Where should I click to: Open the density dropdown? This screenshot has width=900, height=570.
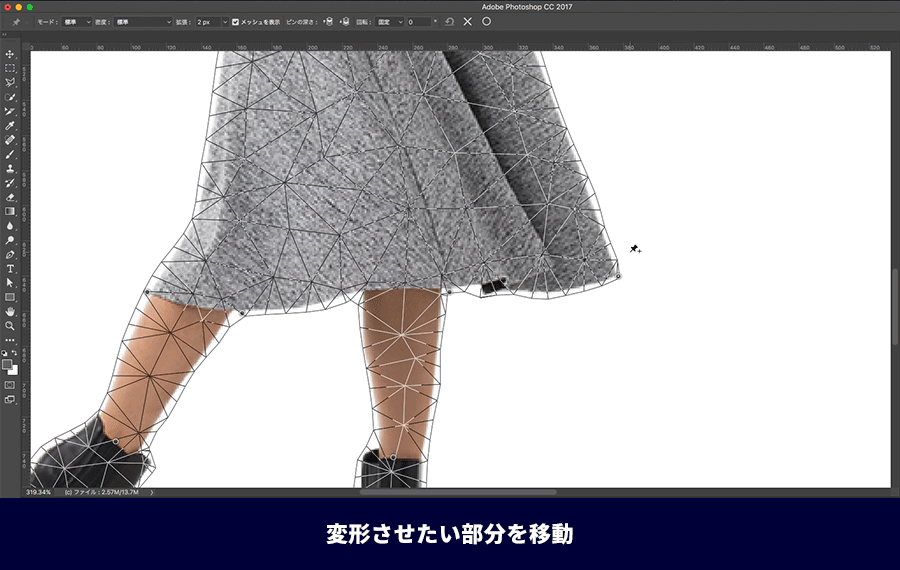[x=143, y=22]
